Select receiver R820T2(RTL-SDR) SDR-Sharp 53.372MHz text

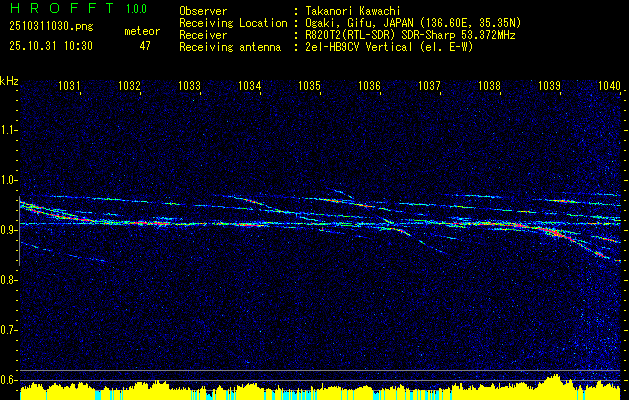click(x=410, y=35)
